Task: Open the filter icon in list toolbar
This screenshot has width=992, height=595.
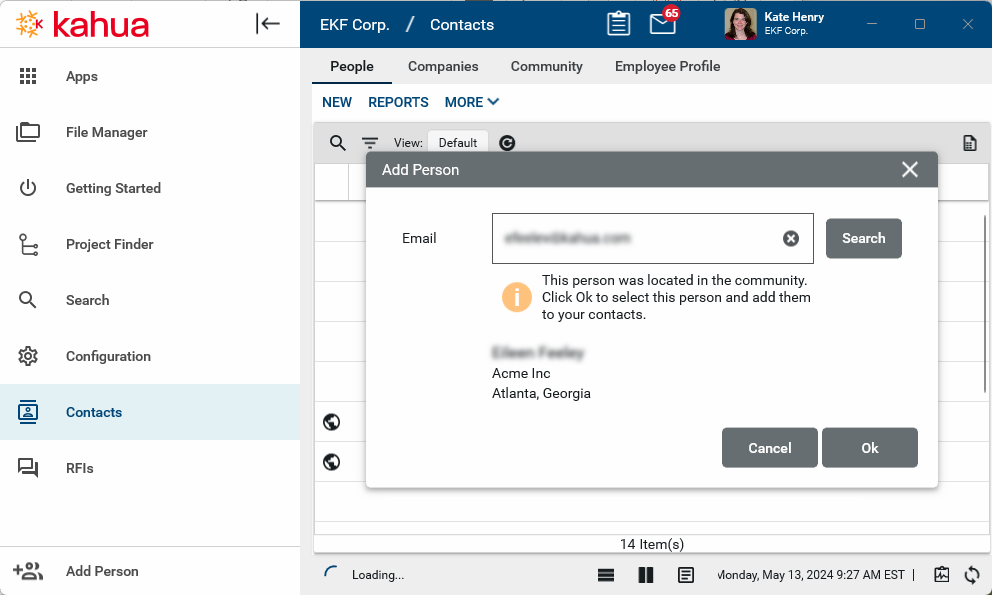Action: [x=370, y=143]
